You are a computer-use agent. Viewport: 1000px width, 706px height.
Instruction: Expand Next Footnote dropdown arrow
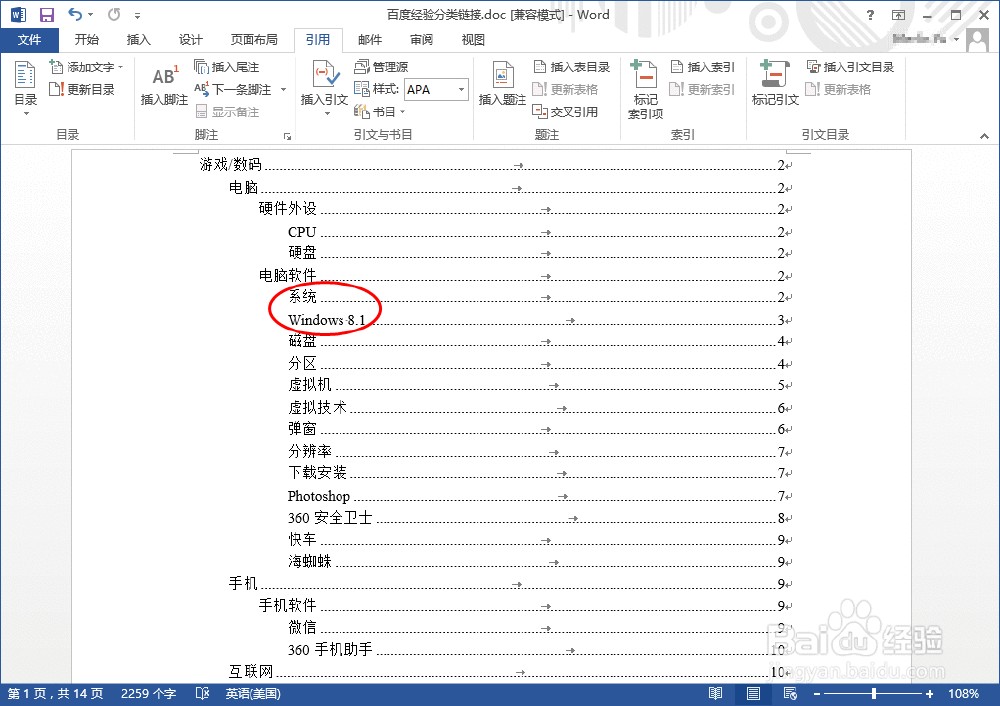tap(283, 90)
